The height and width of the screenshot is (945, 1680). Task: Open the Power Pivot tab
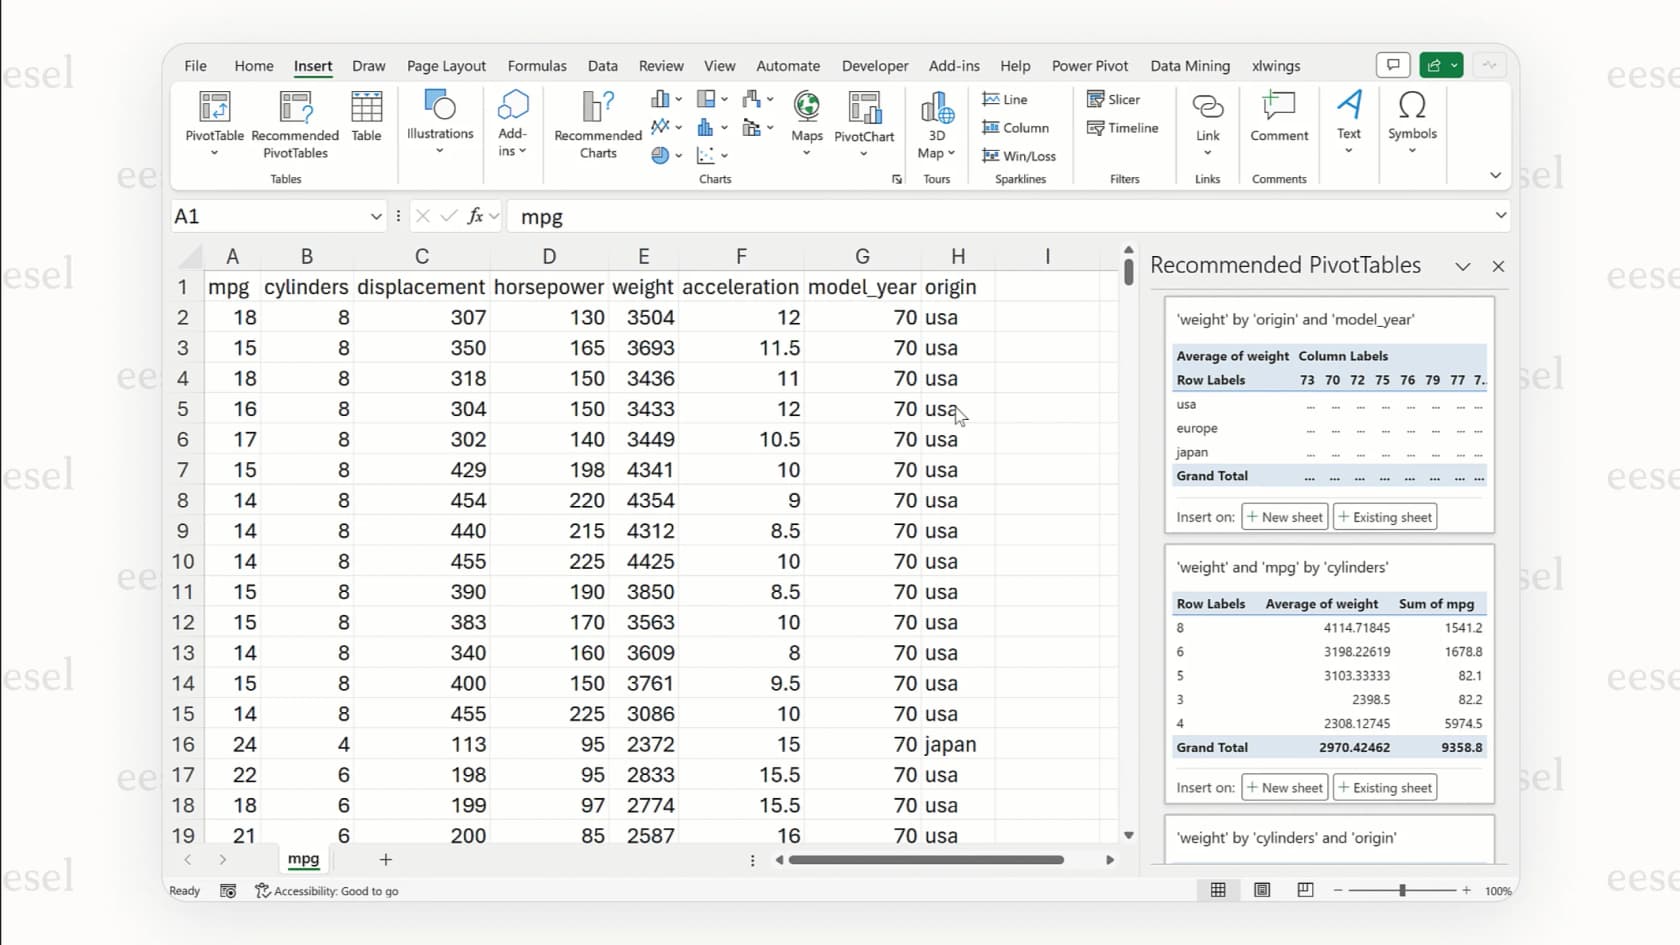(x=1090, y=66)
